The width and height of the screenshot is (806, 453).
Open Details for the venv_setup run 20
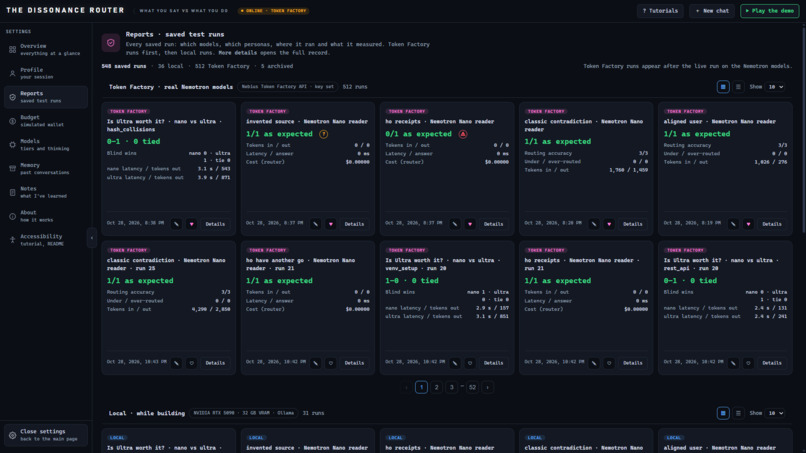(x=493, y=363)
